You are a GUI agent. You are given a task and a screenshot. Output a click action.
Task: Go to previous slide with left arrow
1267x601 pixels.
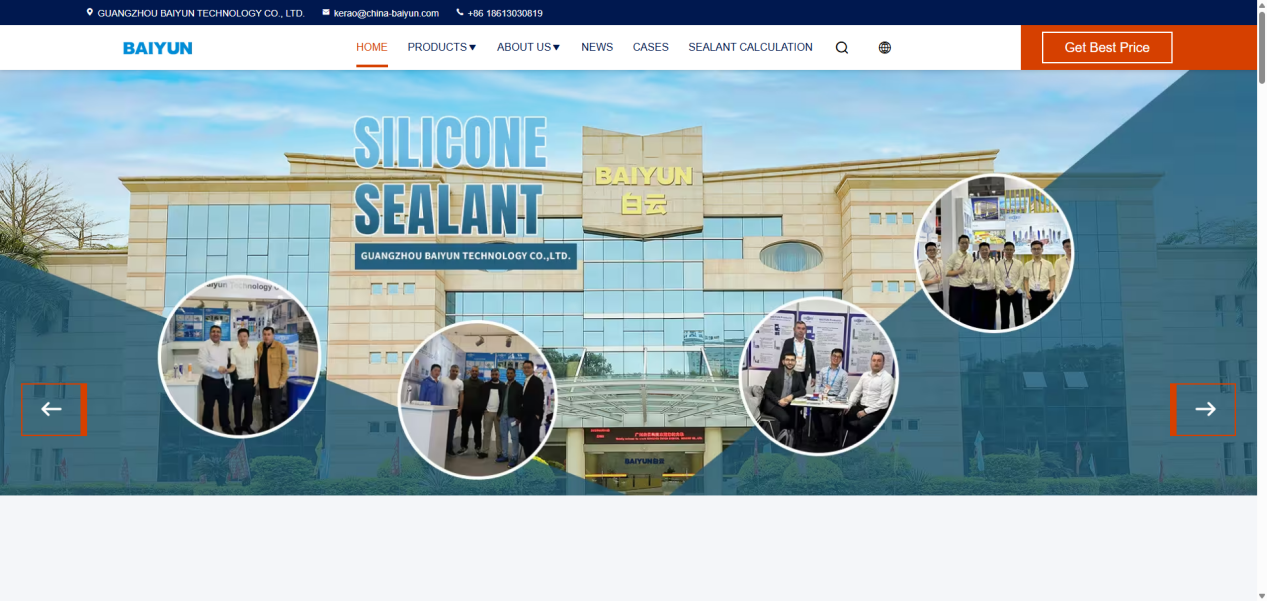click(x=54, y=409)
